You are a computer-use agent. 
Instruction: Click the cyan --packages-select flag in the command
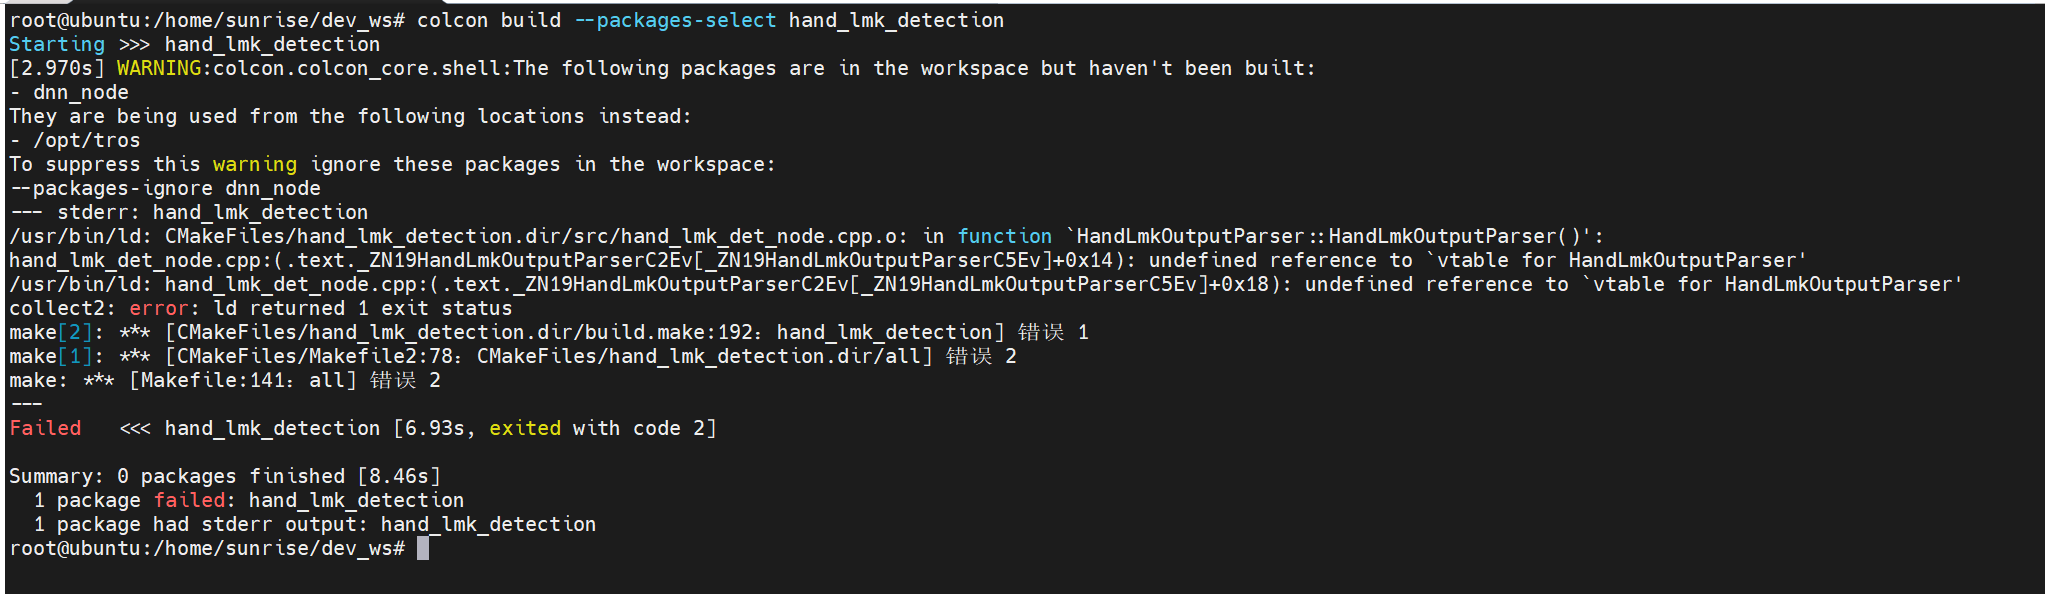point(675,20)
